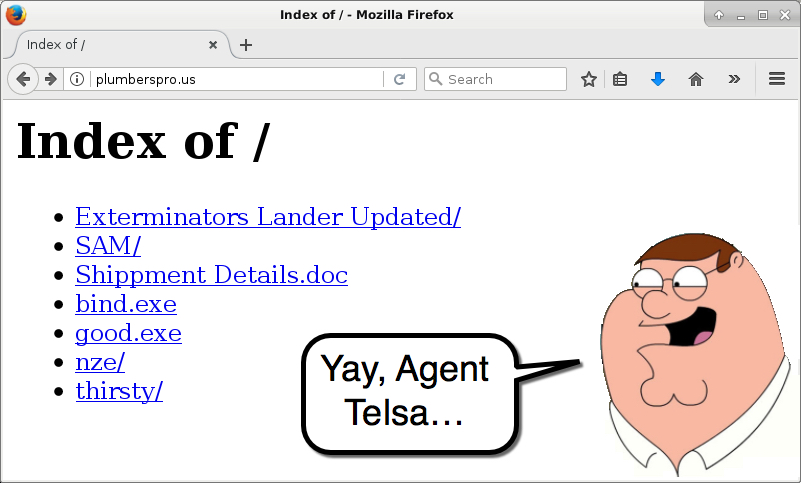The image size is (801, 483).
Task: Go to the home page icon
Action: pyautogui.click(x=696, y=79)
